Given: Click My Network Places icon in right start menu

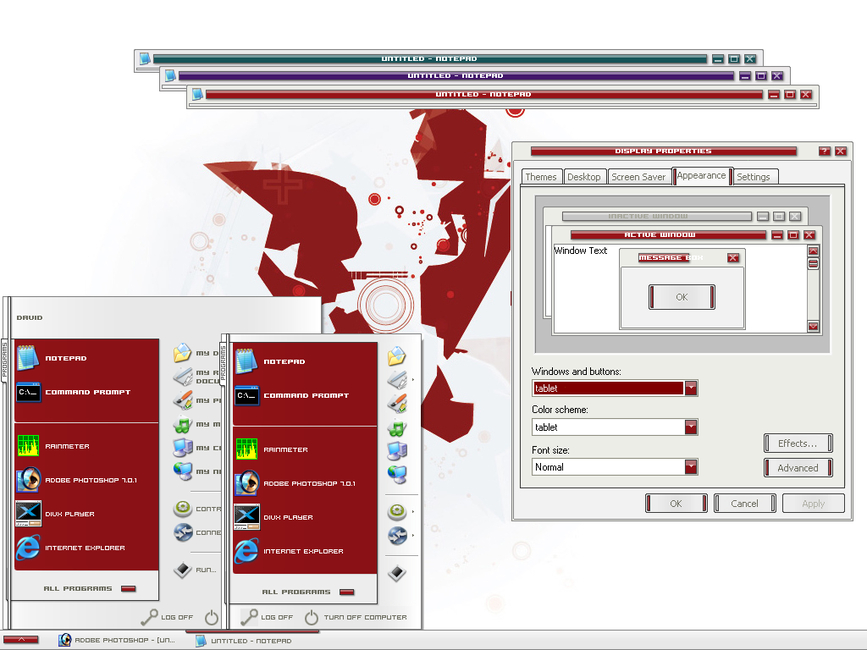Looking at the screenshot, I should 397,474.
